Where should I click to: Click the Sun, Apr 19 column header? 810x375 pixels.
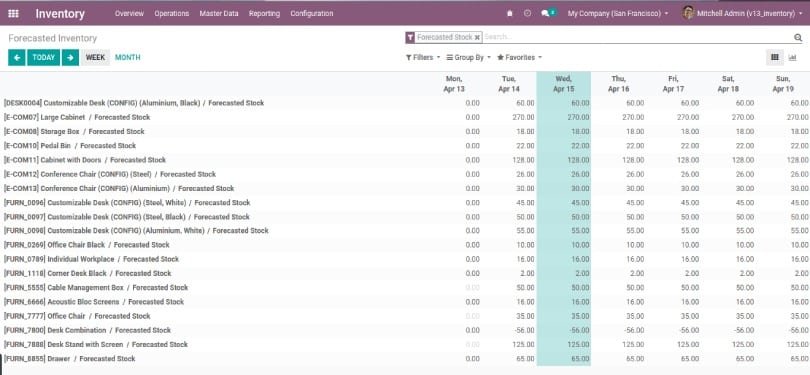[783, 84]
